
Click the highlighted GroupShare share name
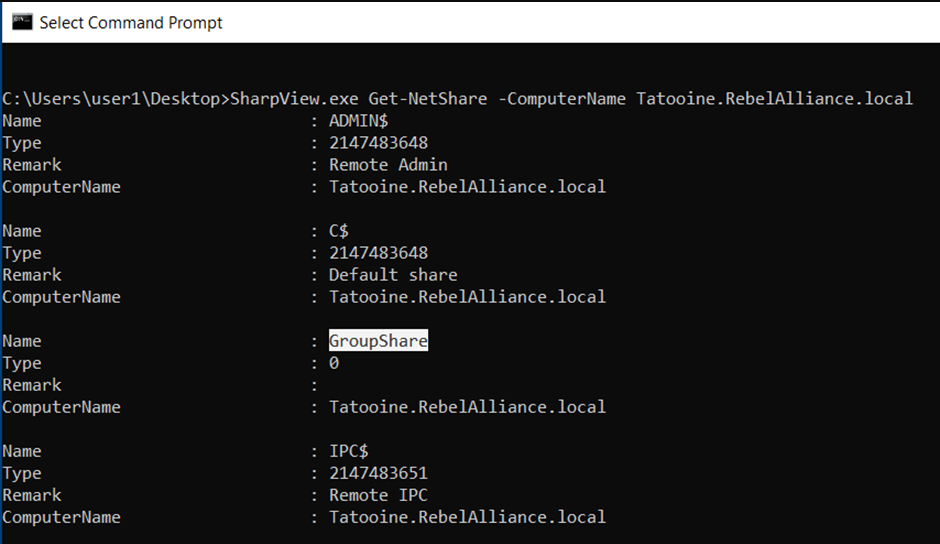coord(378,341)
